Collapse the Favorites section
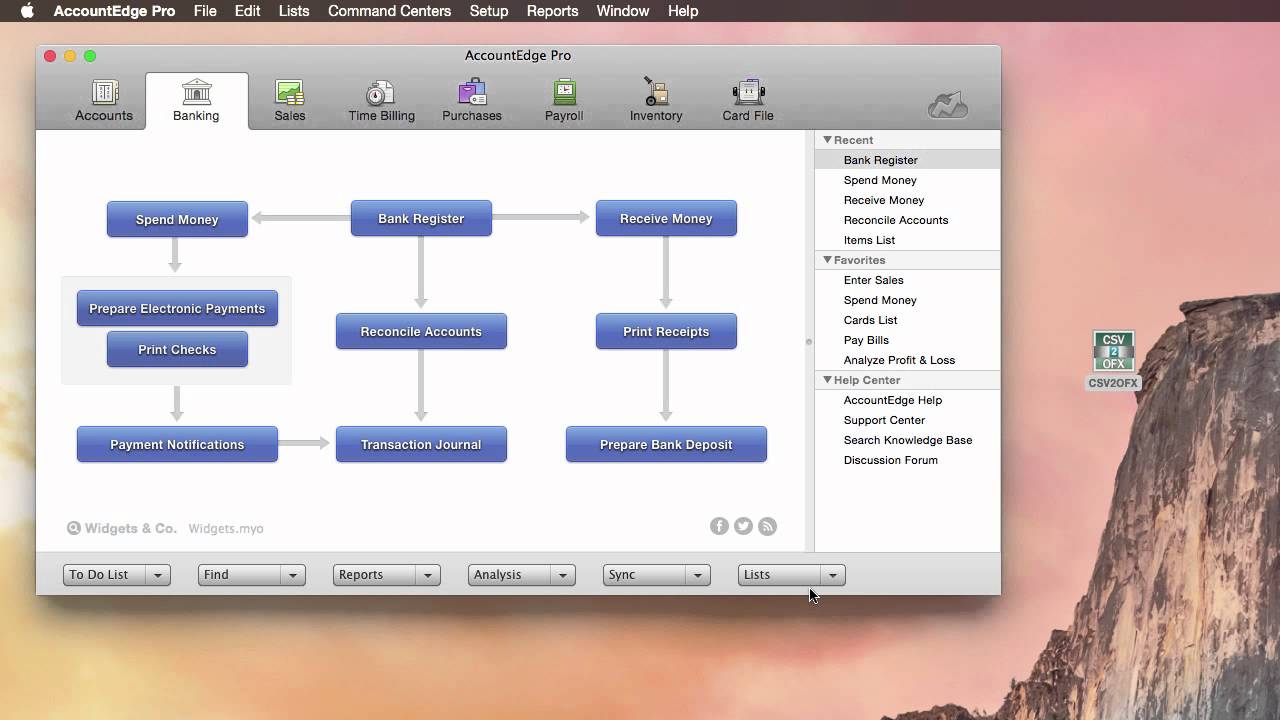The image size is (1280, 720). pos(827,260)
